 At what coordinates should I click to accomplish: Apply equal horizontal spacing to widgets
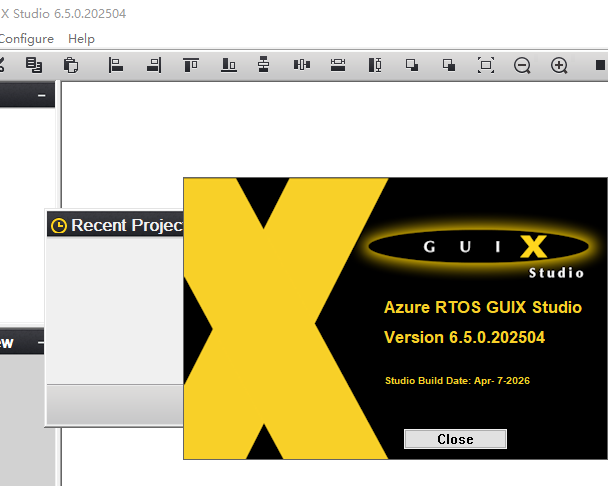(x=301, y=65)
